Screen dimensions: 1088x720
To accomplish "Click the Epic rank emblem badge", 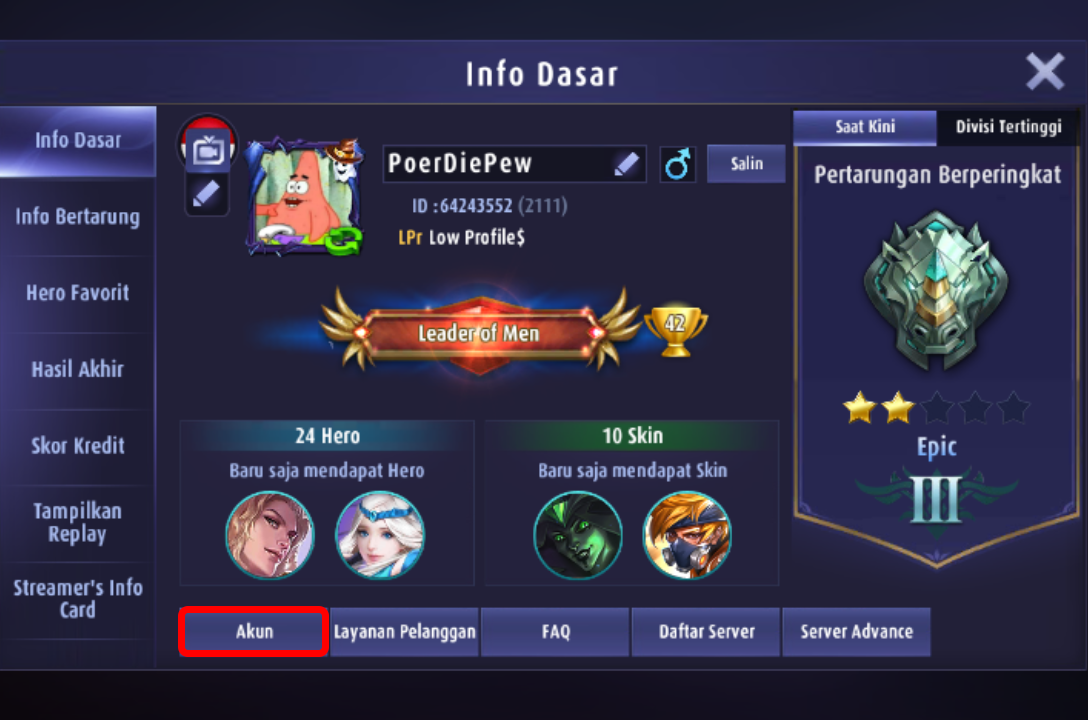I will coord(936,290).
